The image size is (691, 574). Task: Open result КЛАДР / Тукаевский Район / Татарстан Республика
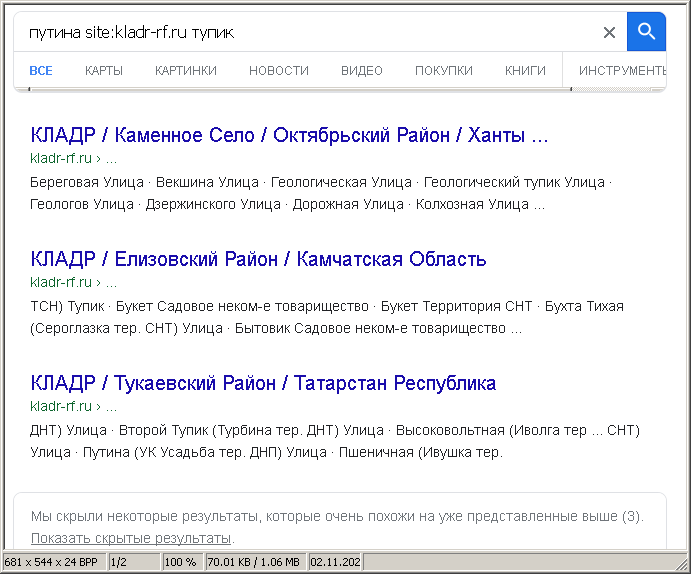pos(263,383)
